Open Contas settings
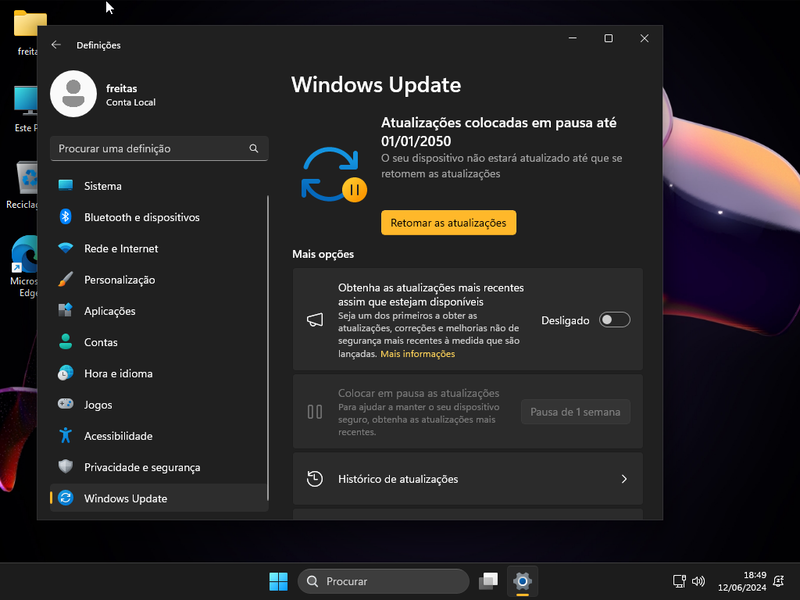The image size is (800, 600). (x=159, y=342)
